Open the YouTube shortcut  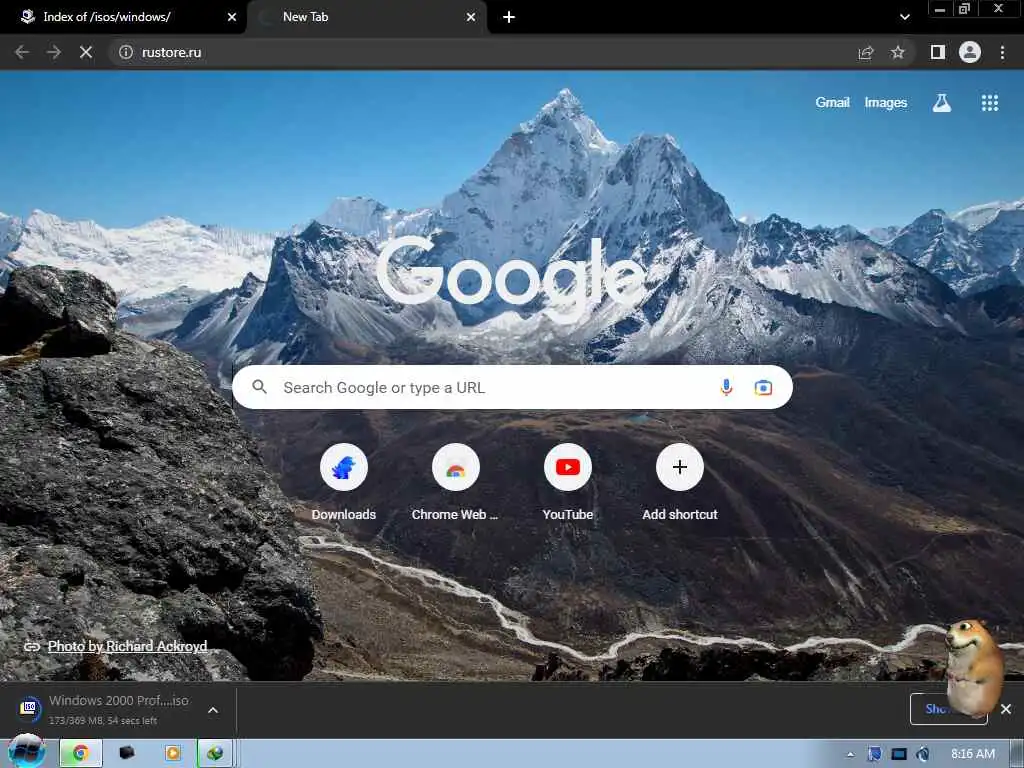tap(568, 482)
